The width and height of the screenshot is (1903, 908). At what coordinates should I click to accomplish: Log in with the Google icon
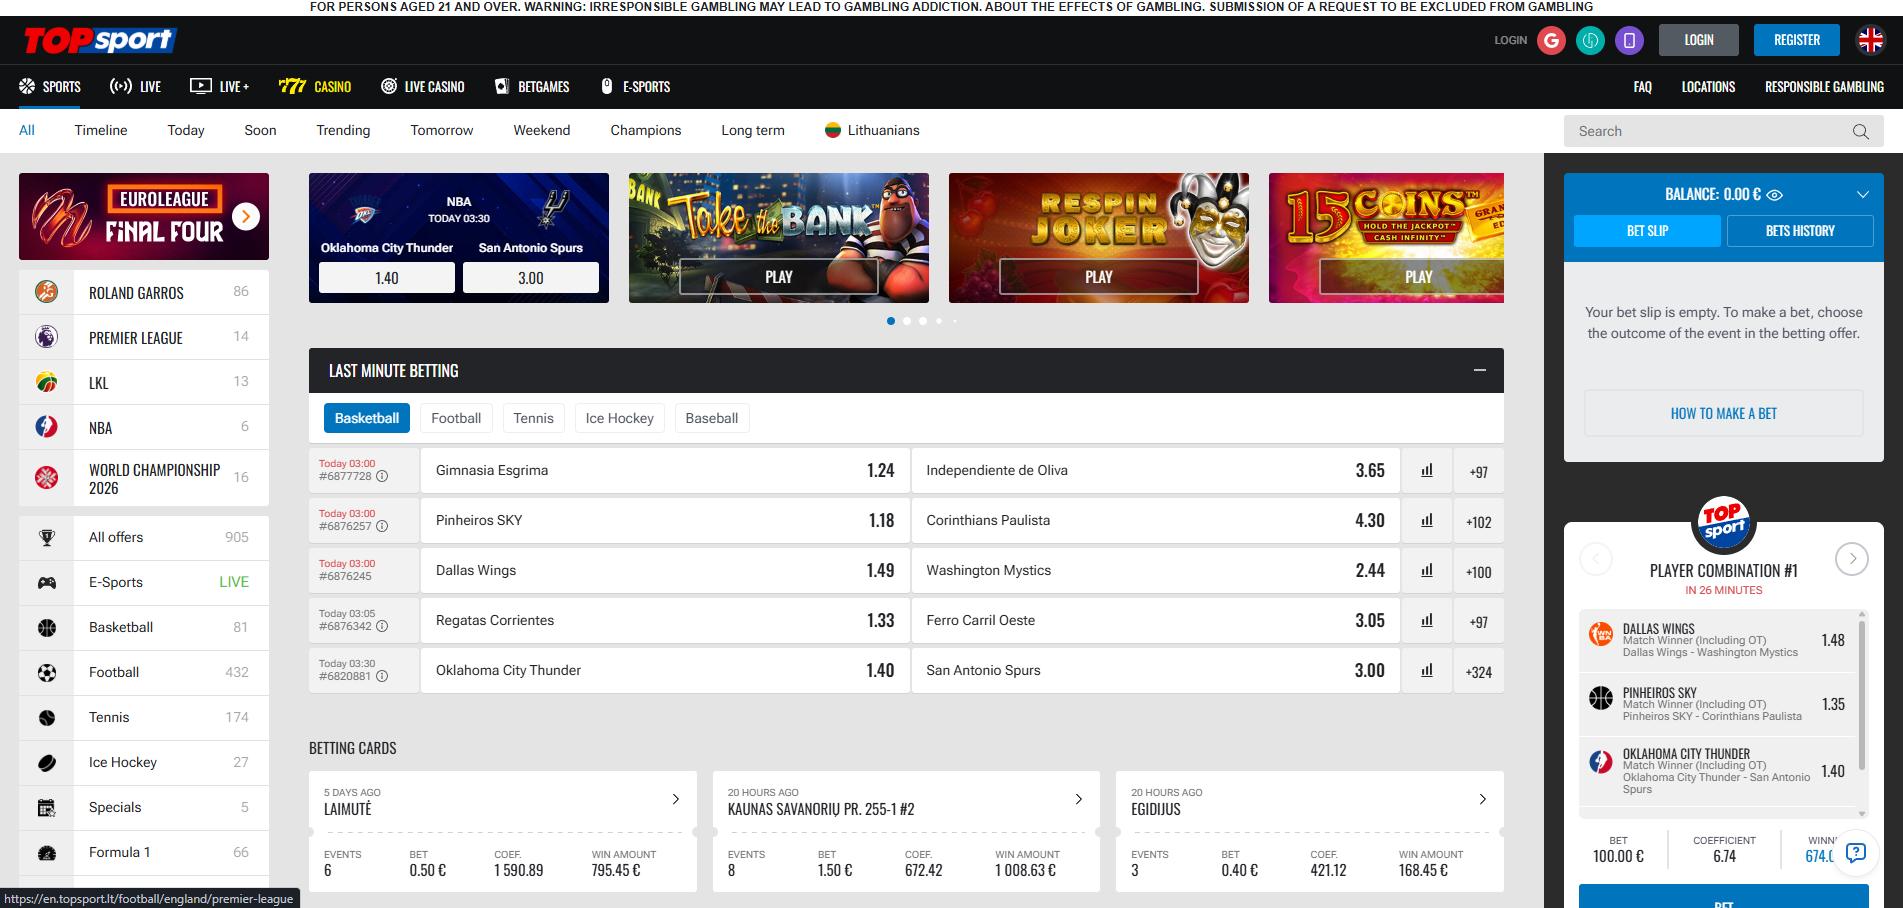1551,40
